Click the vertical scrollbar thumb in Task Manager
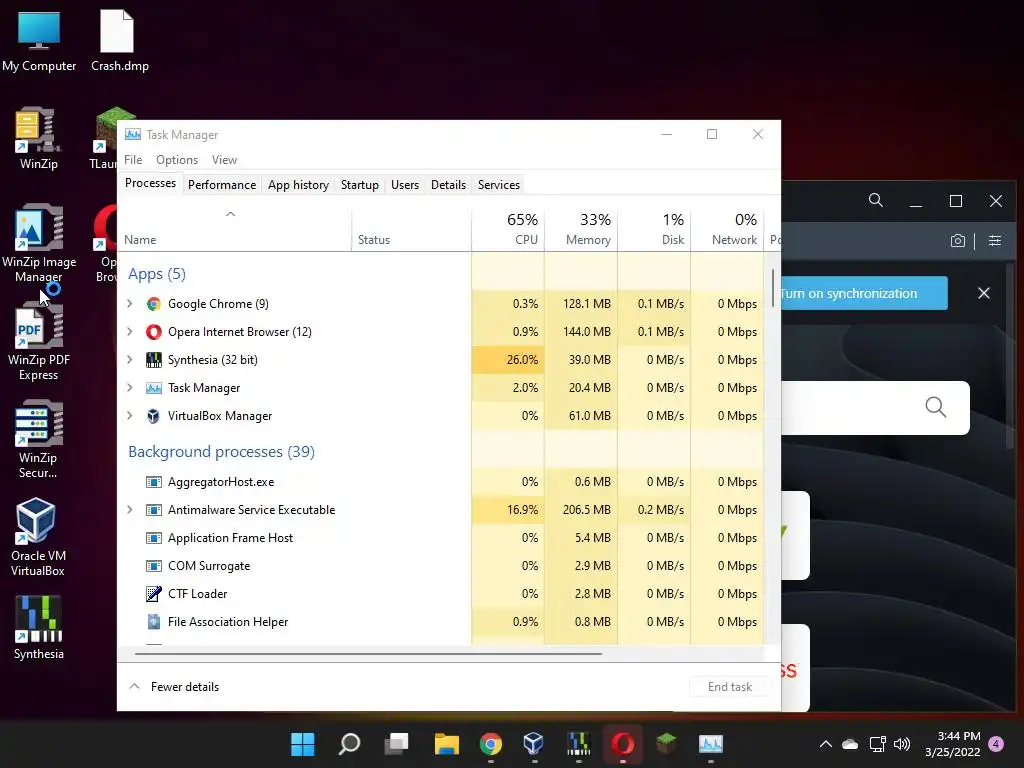 [x=773, y=287]
